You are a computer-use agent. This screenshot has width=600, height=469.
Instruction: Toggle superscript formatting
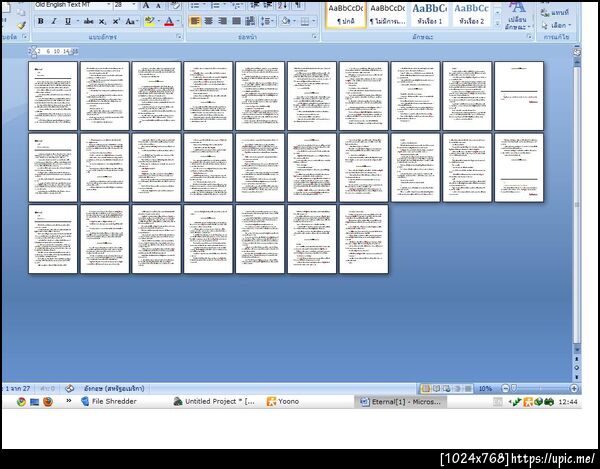click(116, 21)
